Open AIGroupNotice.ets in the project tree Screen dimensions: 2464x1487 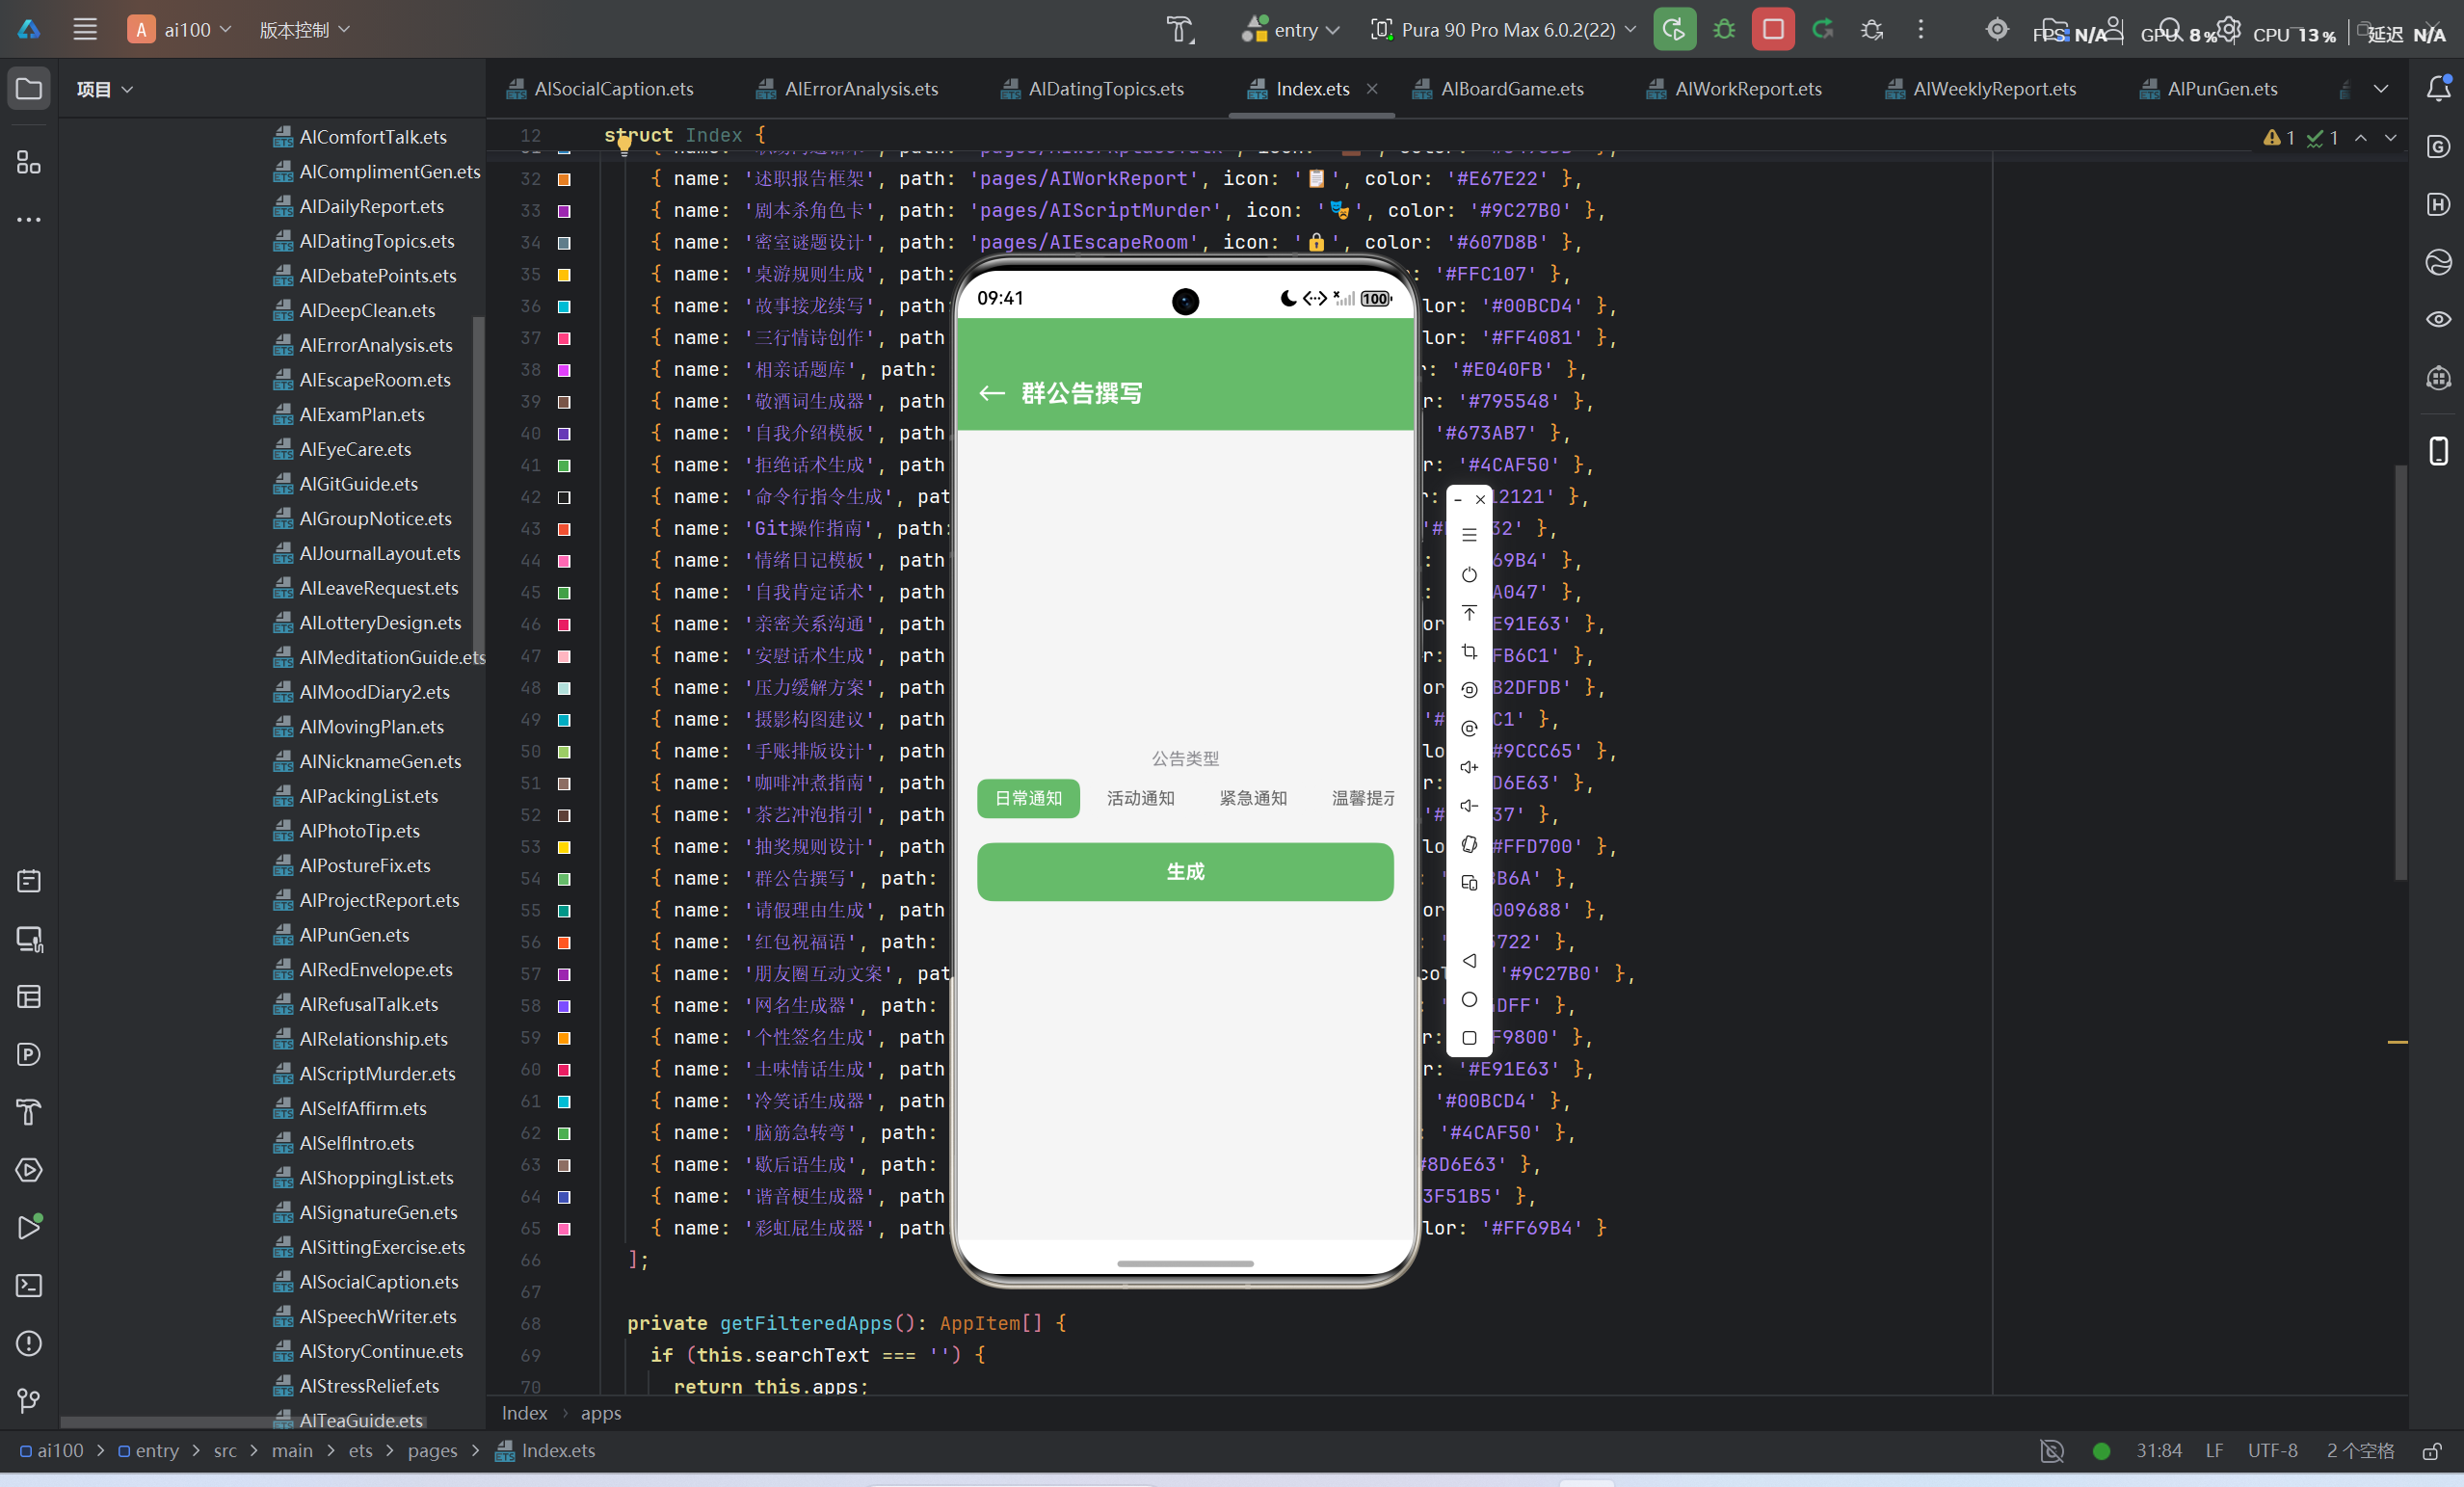[362, 518]
